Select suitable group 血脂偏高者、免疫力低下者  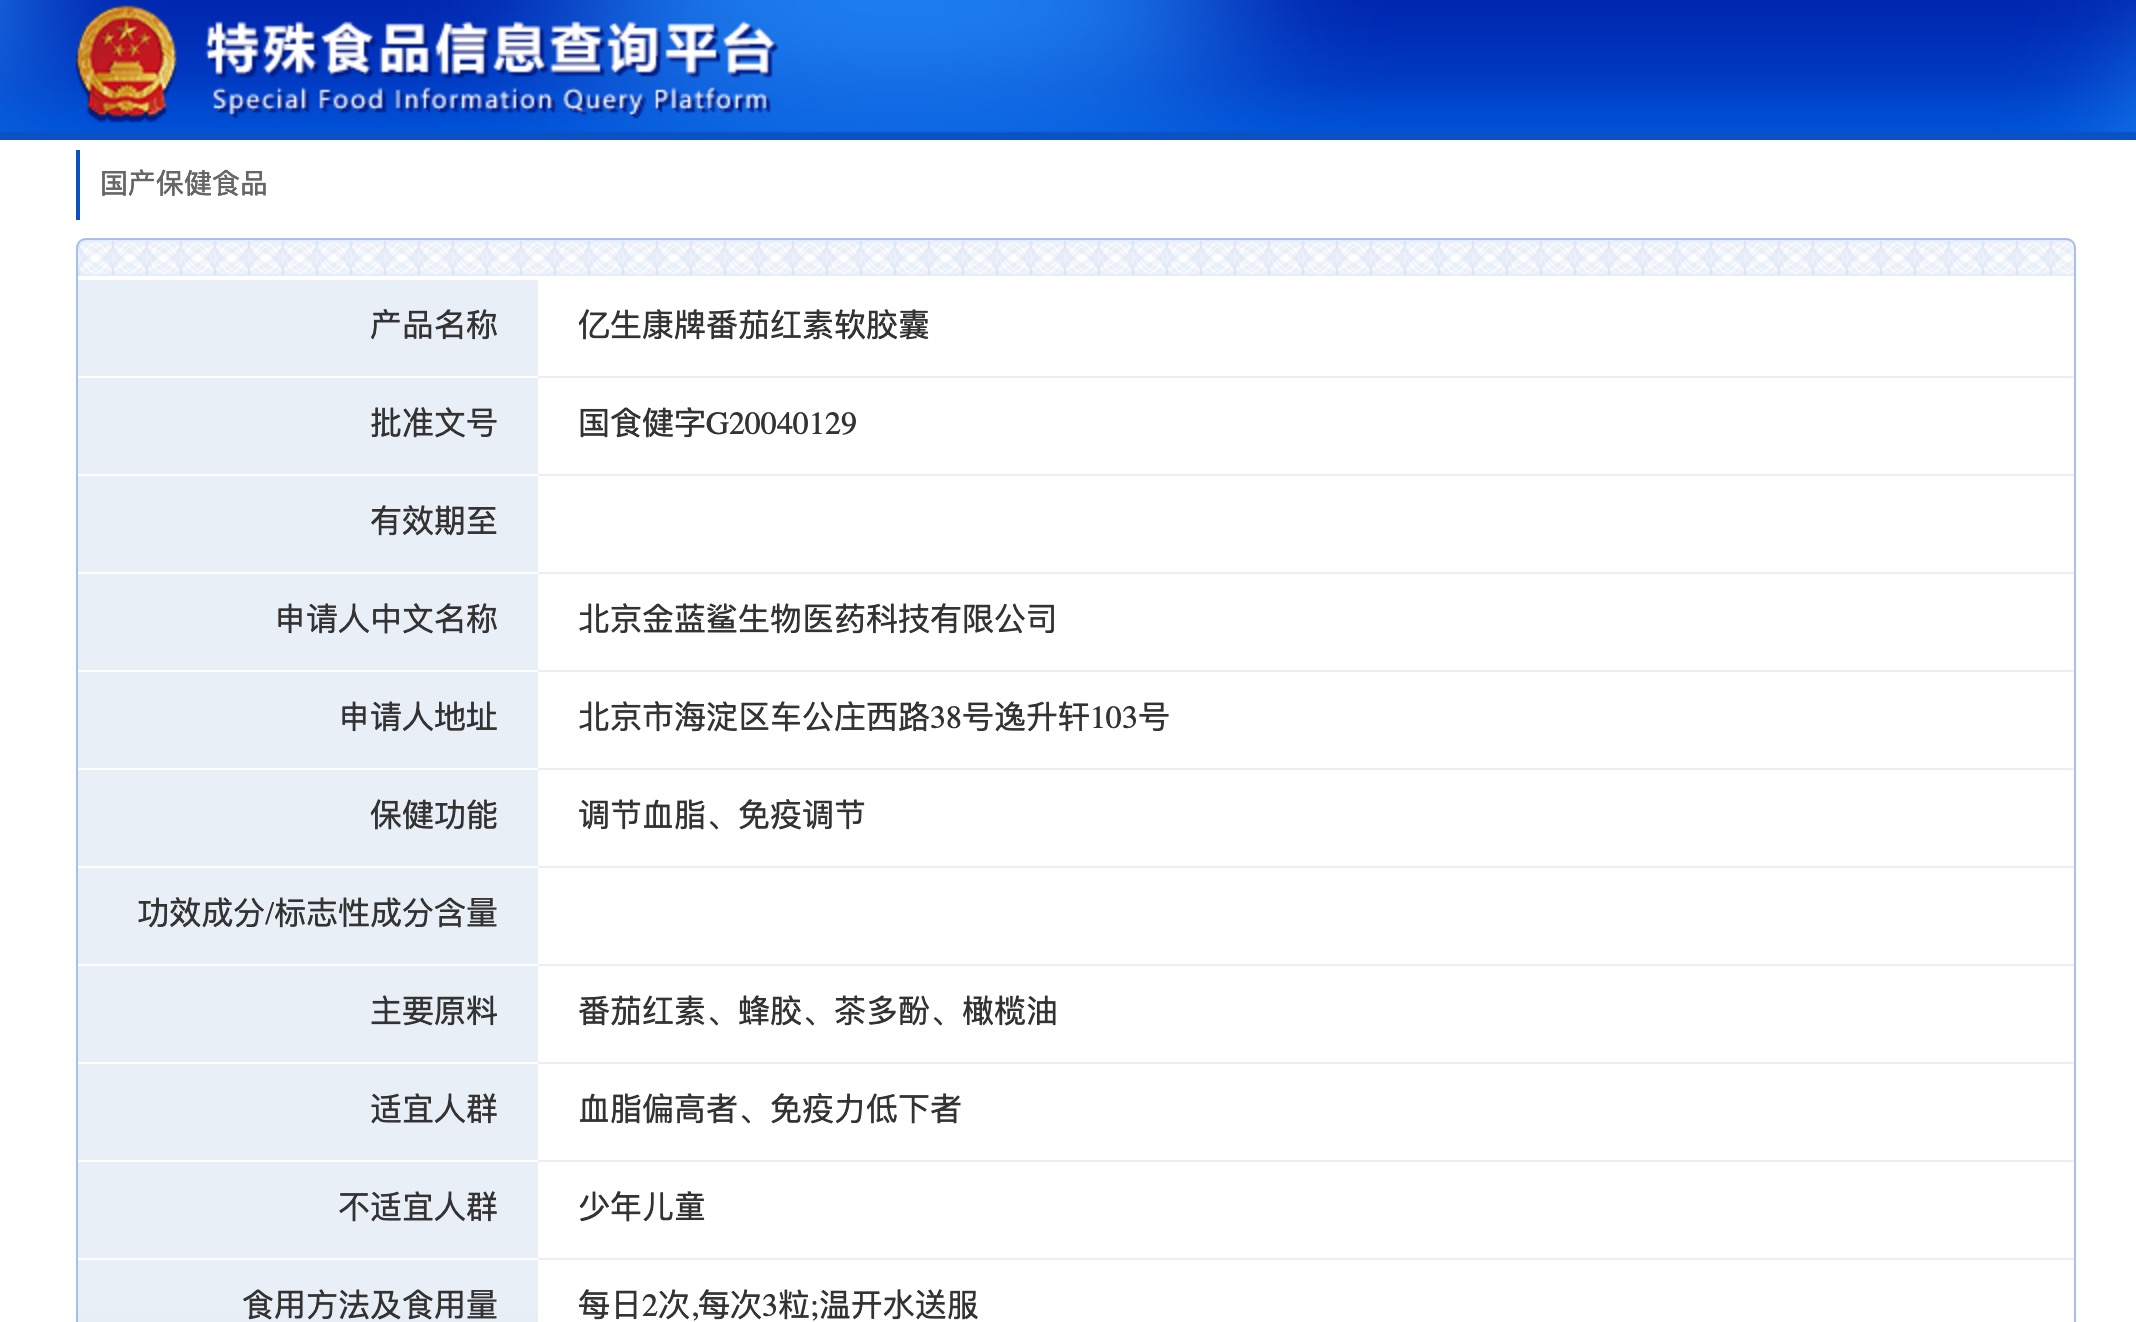click(x=769, y=1109)
